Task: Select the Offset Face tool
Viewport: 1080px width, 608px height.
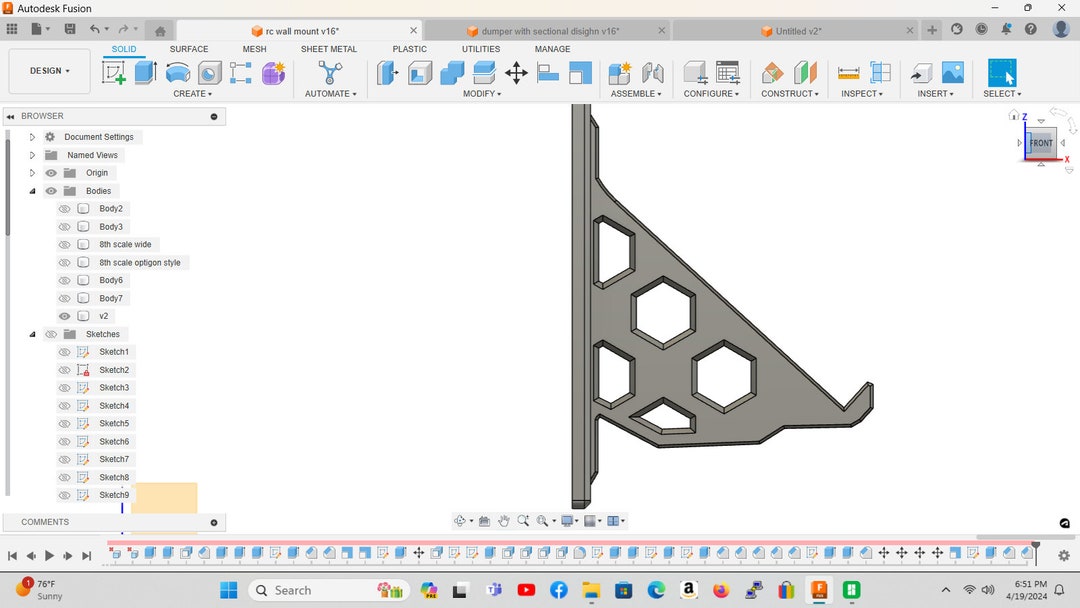Action: point(484,72)
